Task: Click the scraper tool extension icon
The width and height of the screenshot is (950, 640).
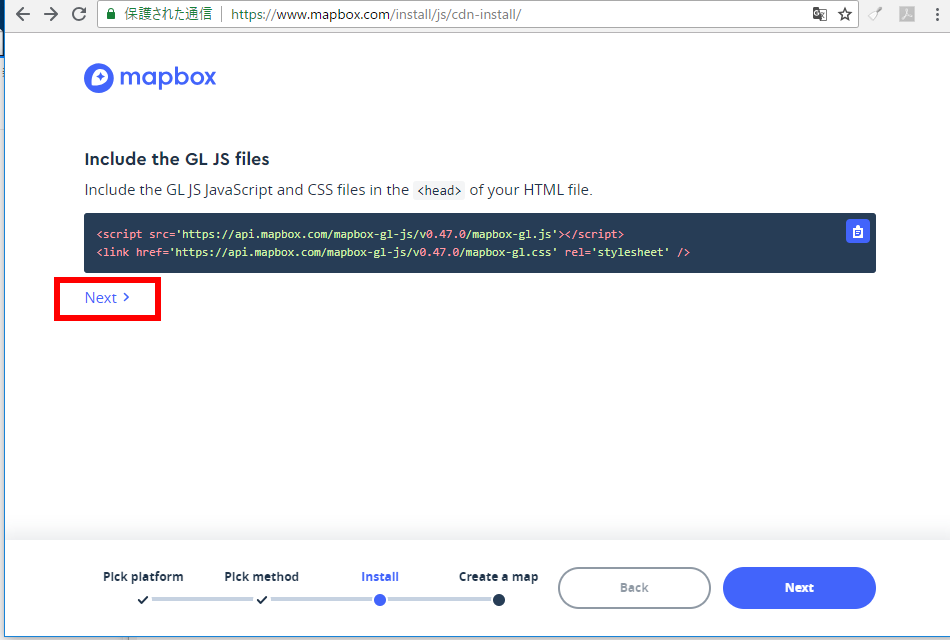Action: (x=876, y=14)
